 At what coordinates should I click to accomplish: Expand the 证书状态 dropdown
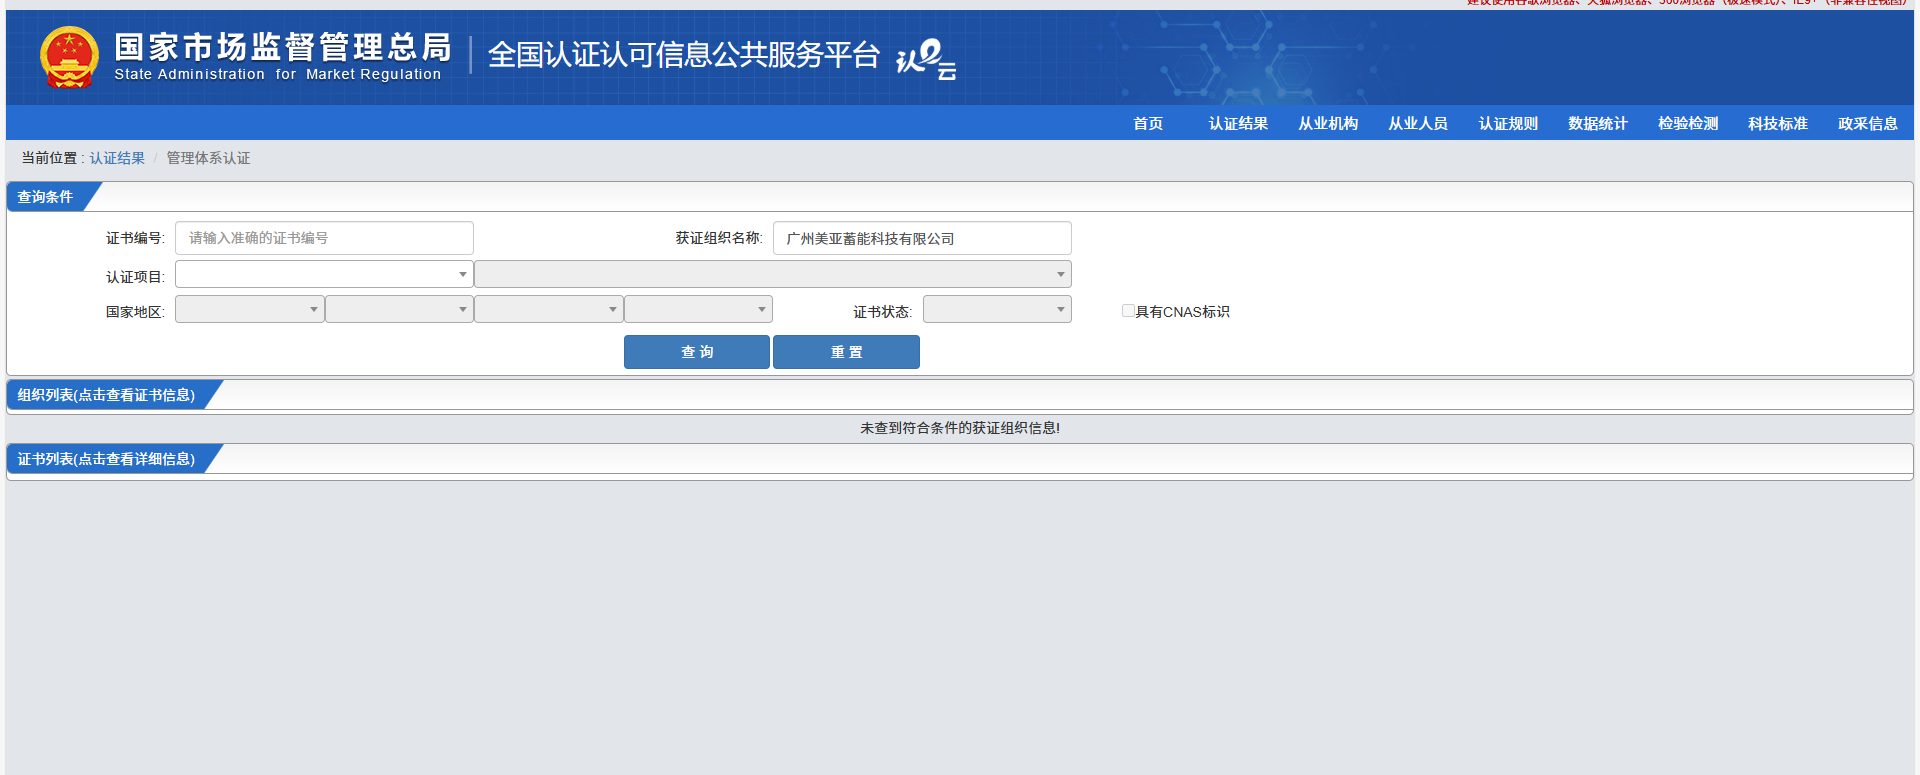[x=997, y=309]
